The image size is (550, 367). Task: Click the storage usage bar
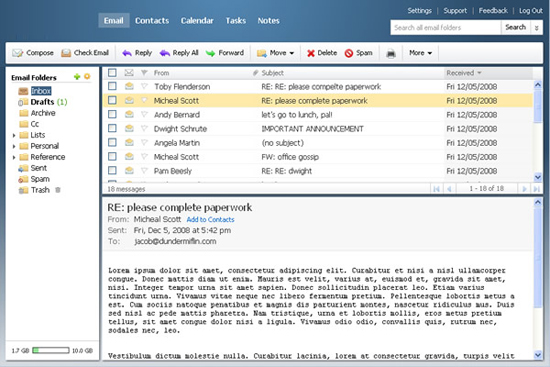pyautogui.click(x=51, y=350)
